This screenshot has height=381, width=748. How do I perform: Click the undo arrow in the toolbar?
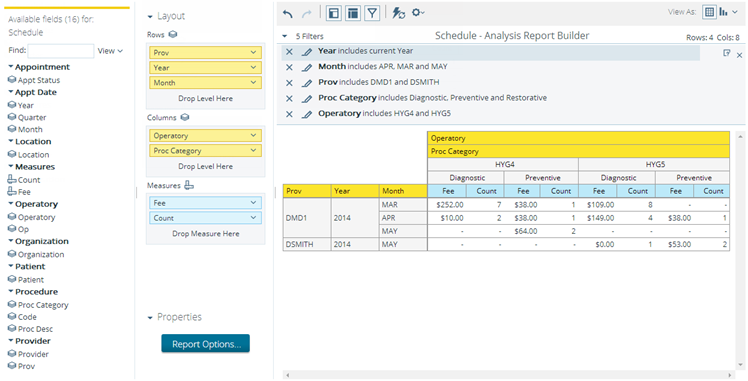point(288,14)
